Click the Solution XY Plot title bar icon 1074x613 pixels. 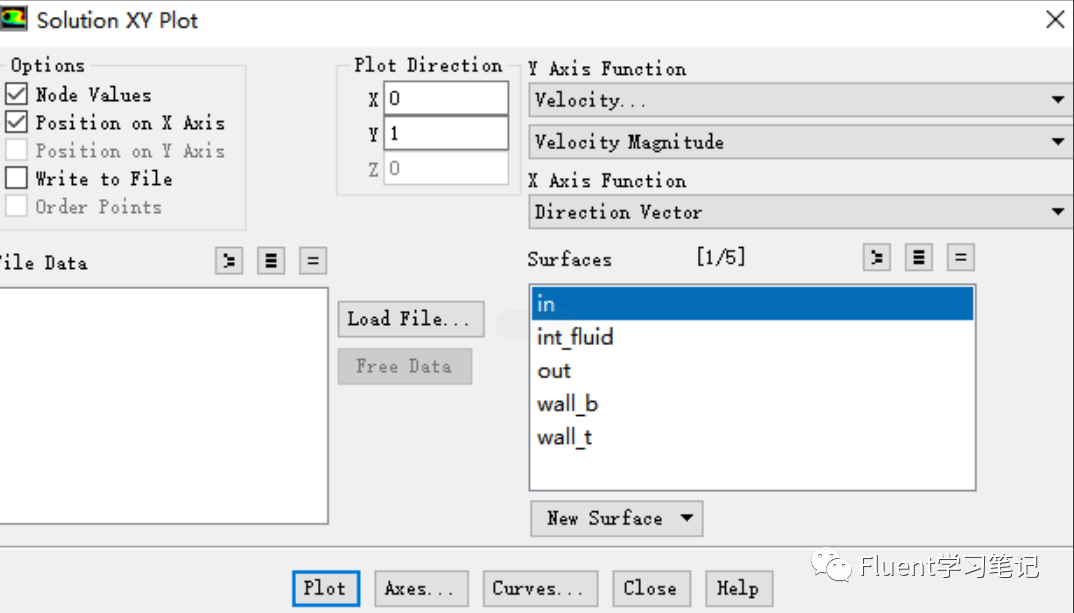[14, 18]
